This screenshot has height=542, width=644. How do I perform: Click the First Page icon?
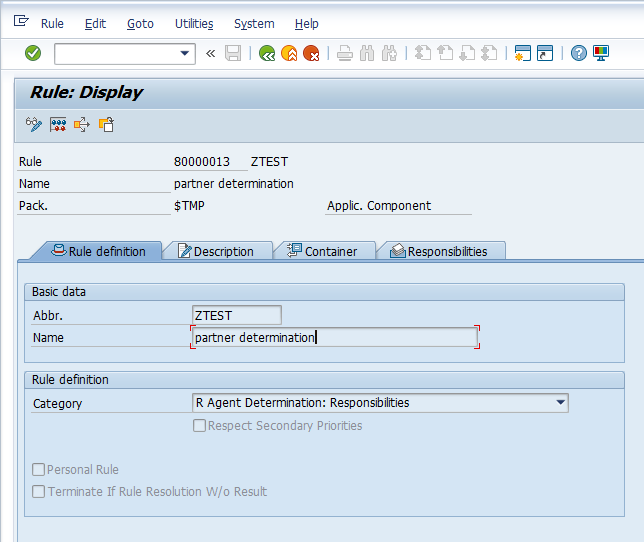point(423,53)
